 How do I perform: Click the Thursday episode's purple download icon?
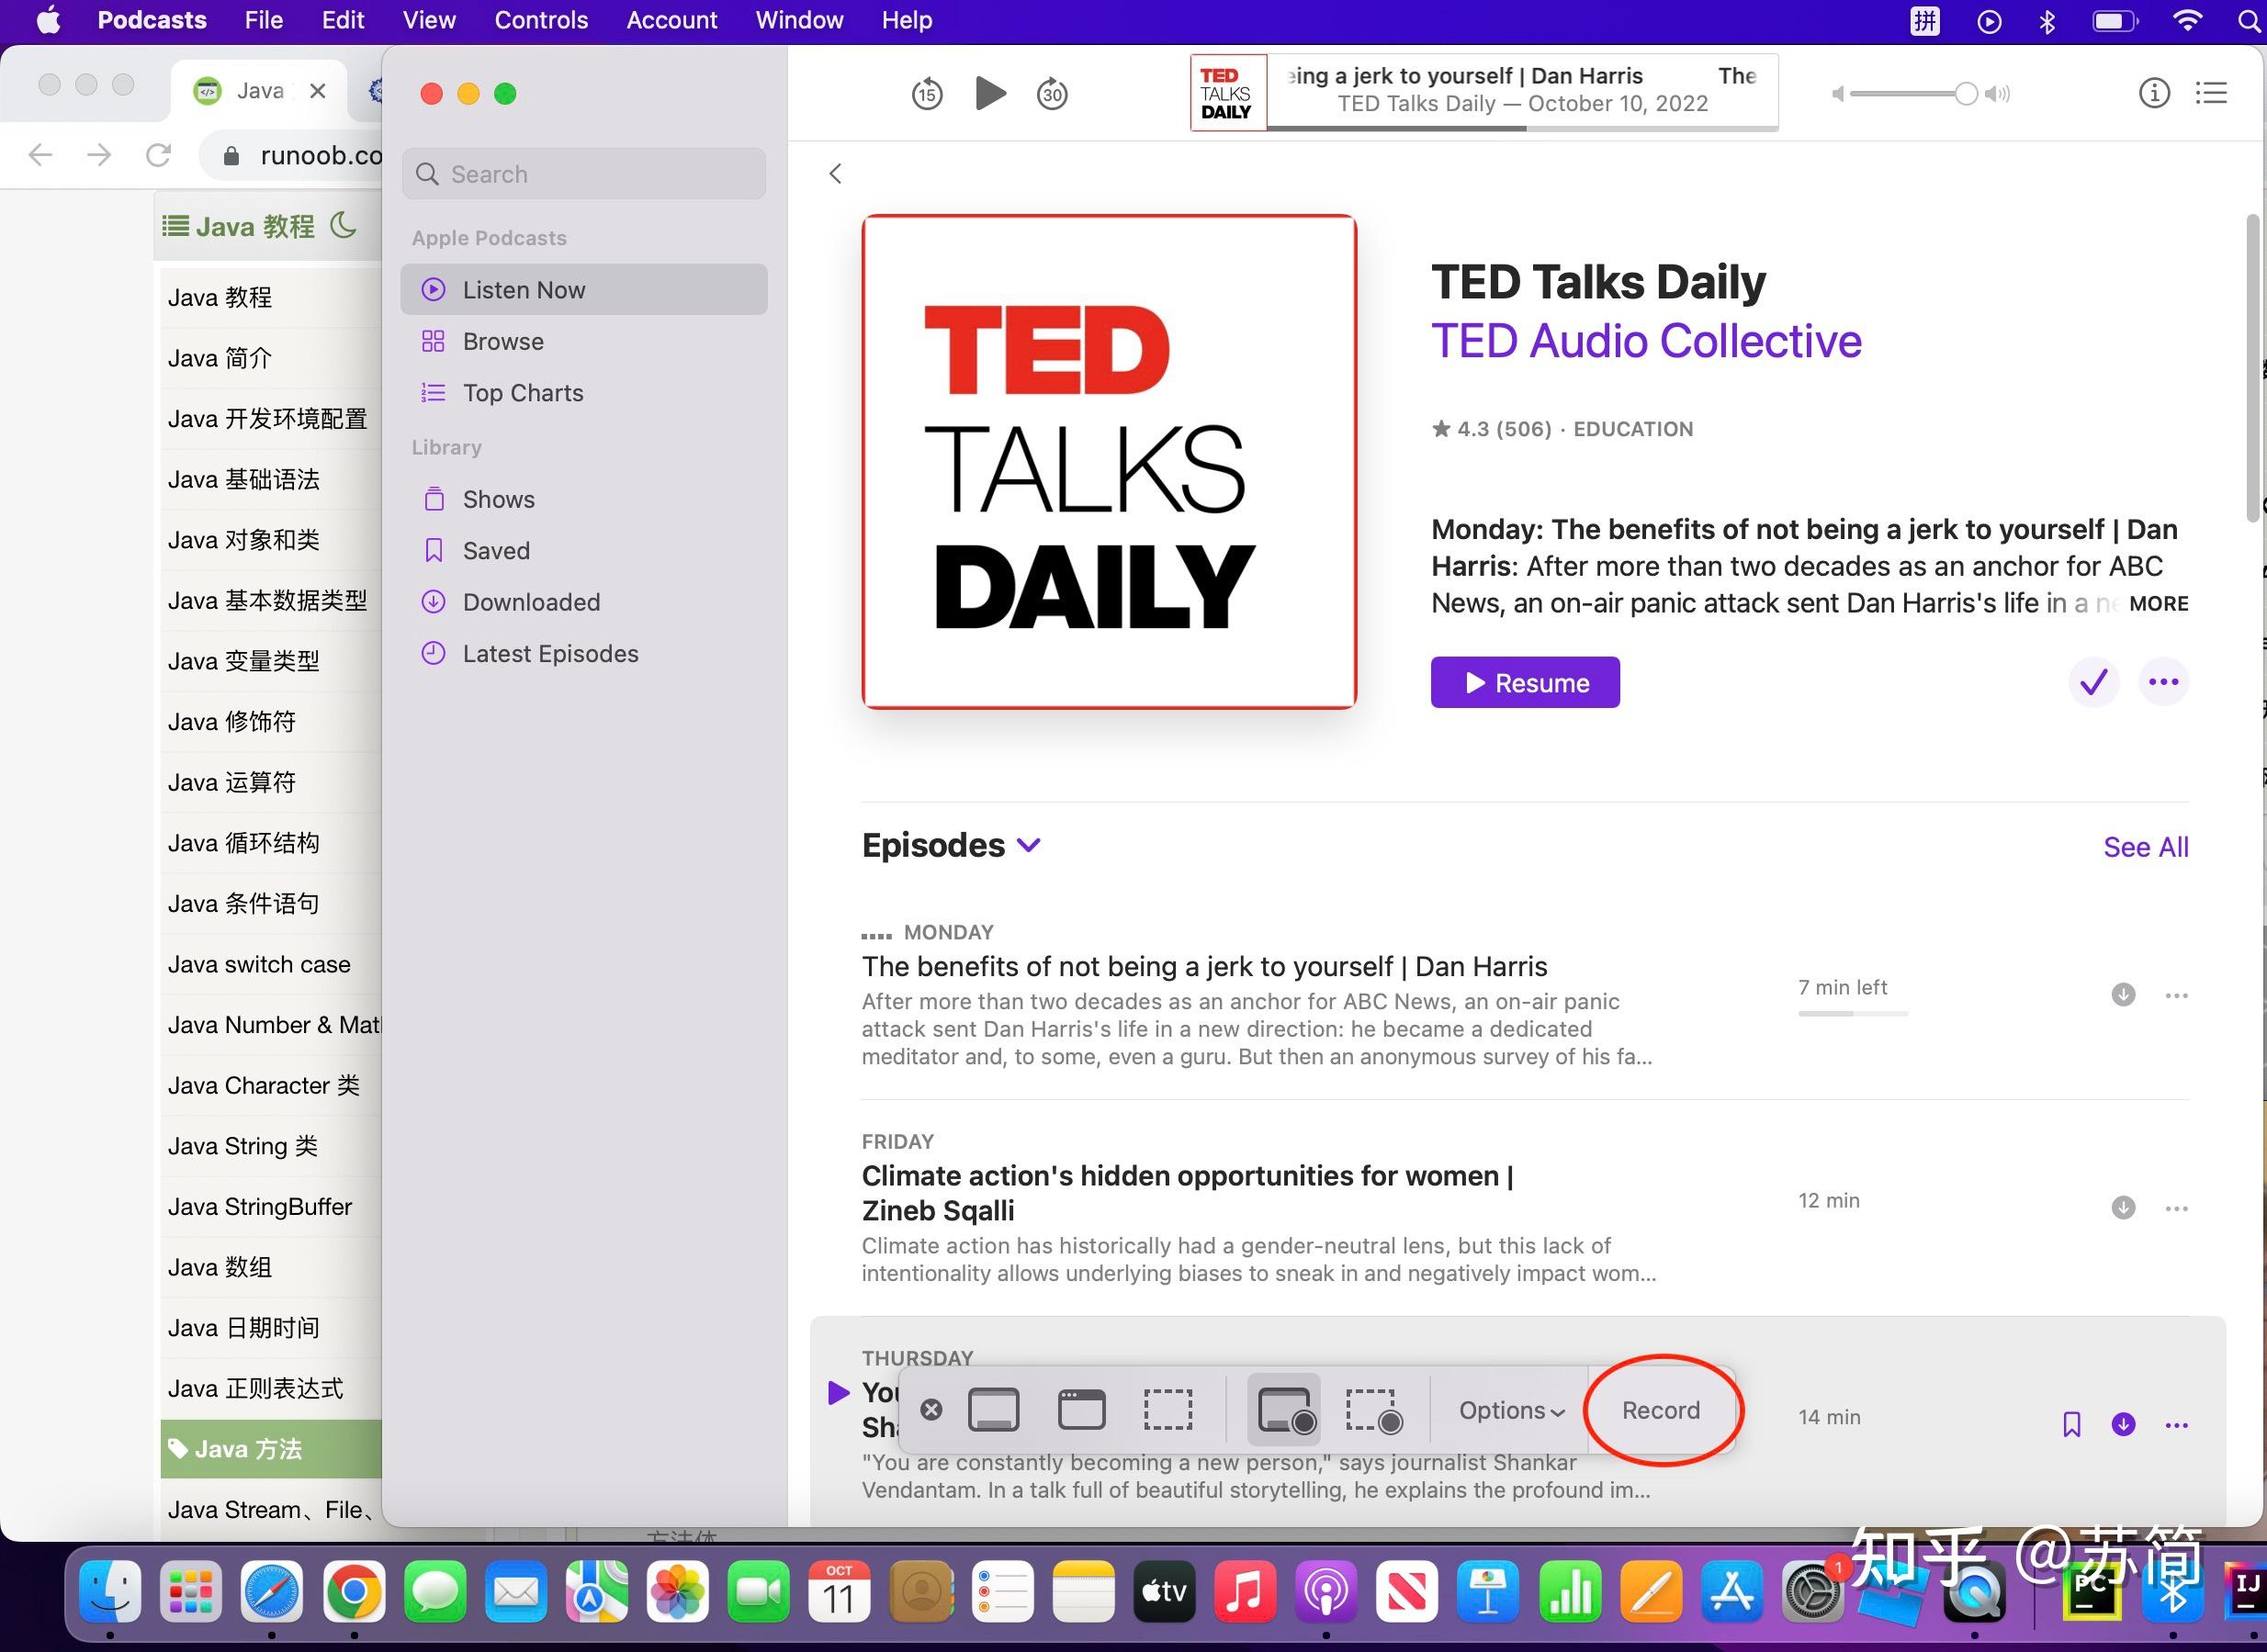pos(2123,1424)
